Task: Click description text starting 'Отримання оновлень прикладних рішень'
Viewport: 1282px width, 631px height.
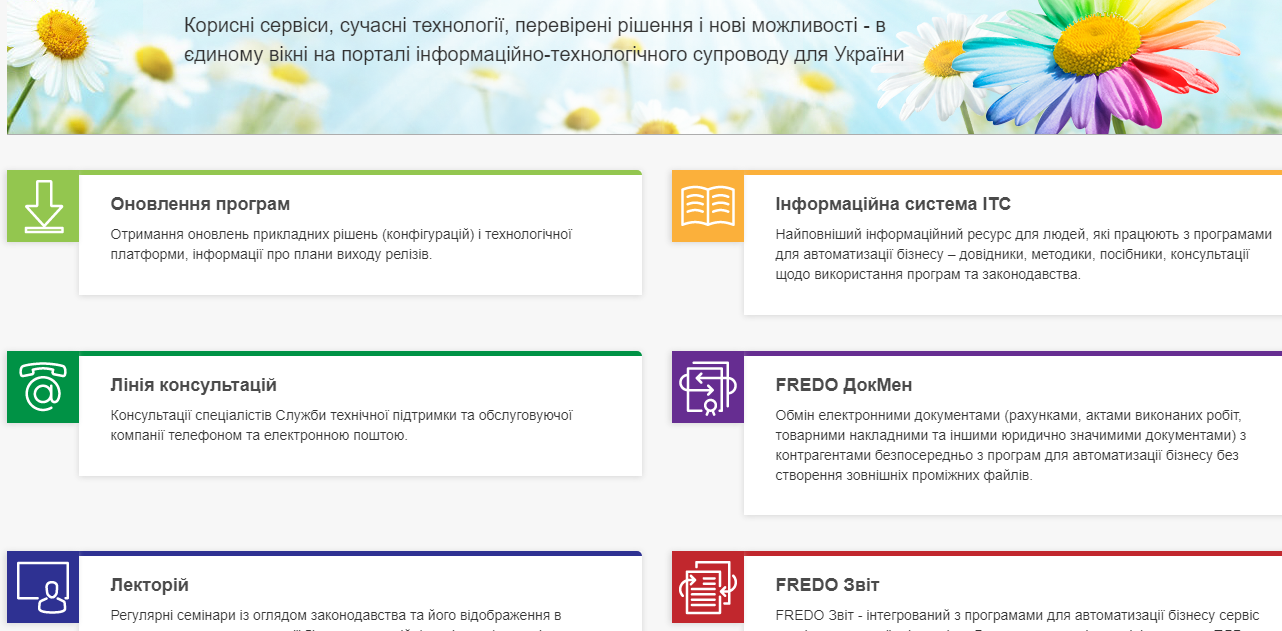Action: coord(341,244)
